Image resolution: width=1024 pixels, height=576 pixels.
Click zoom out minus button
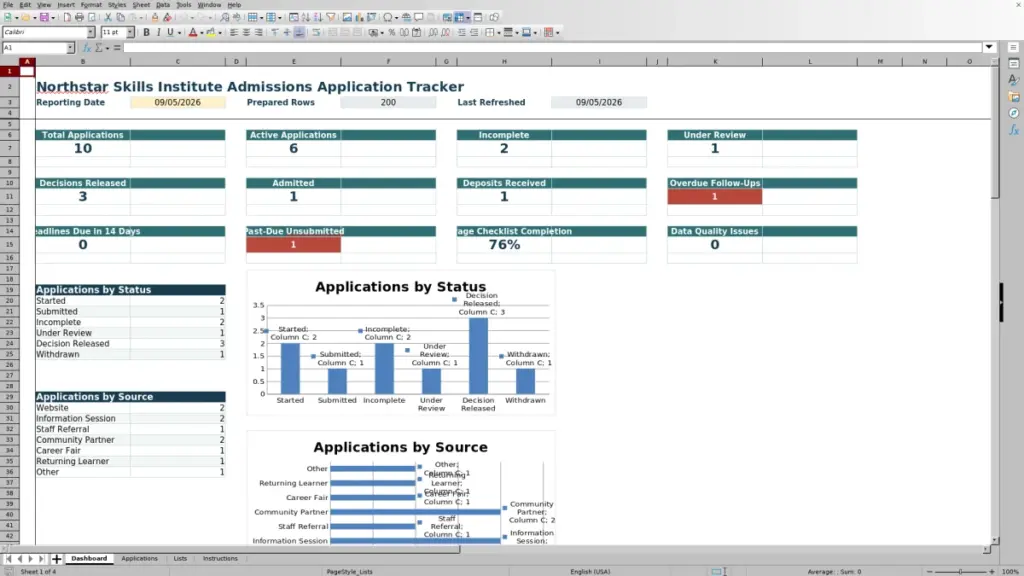929,571
